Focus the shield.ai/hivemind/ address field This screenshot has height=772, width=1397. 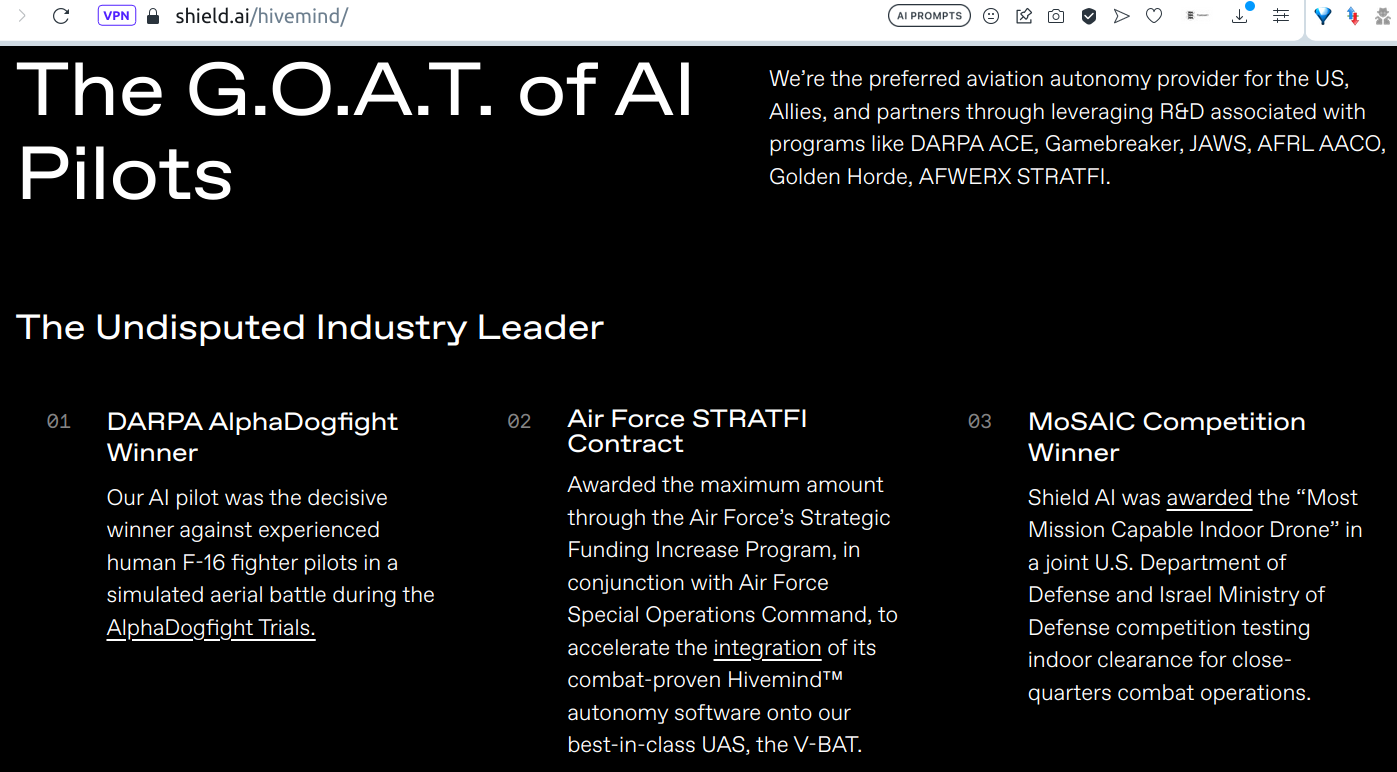(261, 16)
